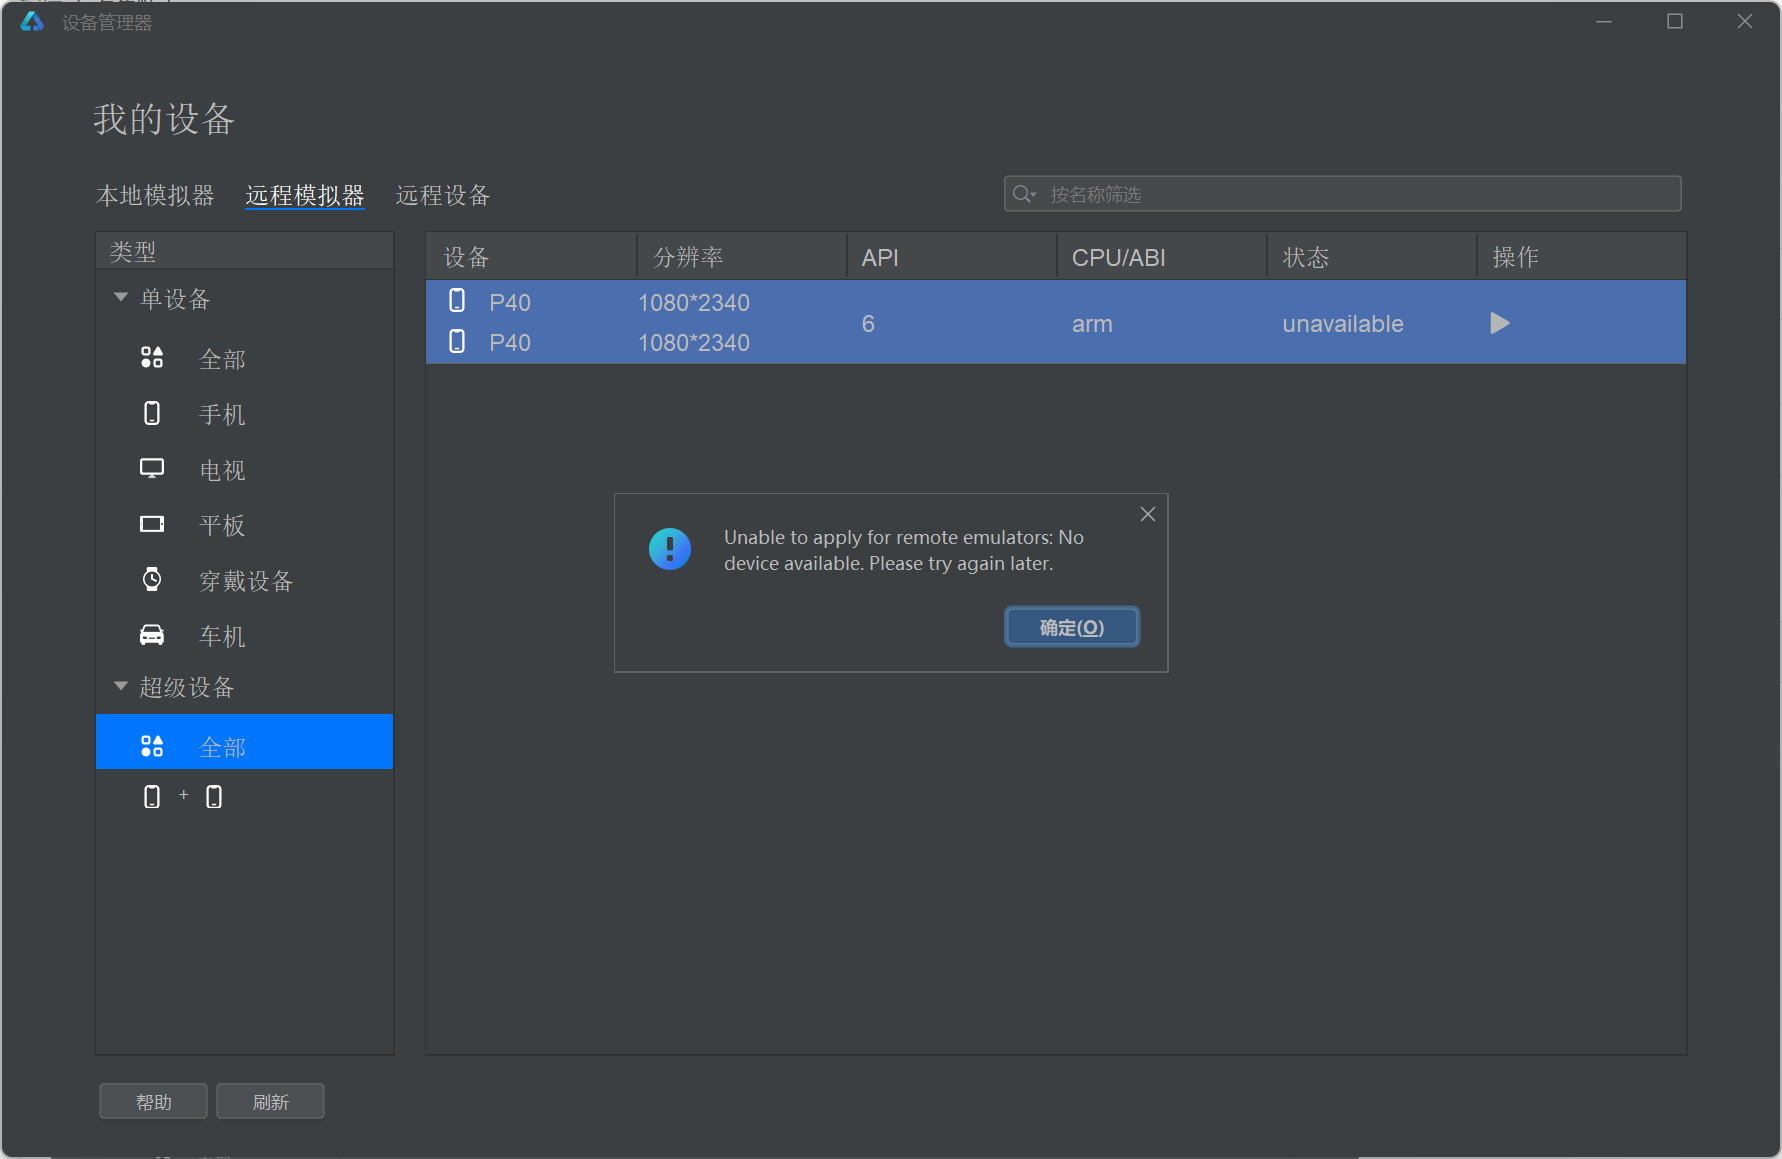The width and height of the screenshot is (1782, 1159).
Task: Click the search magnifier icon
Action: pos(1023,194)
